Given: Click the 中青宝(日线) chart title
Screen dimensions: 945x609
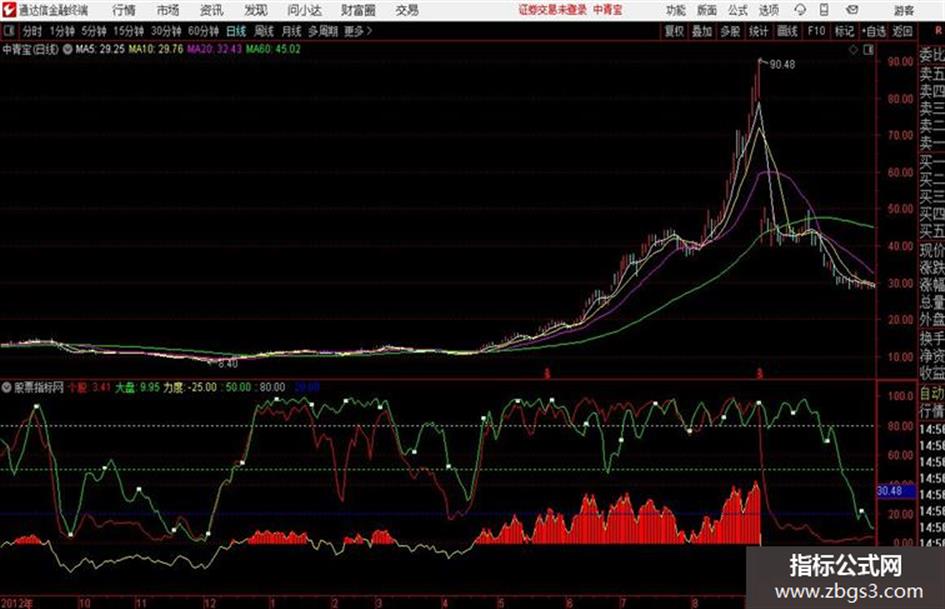Looking at the screenshot, I should pyautogui.click(x=30, y=49).
